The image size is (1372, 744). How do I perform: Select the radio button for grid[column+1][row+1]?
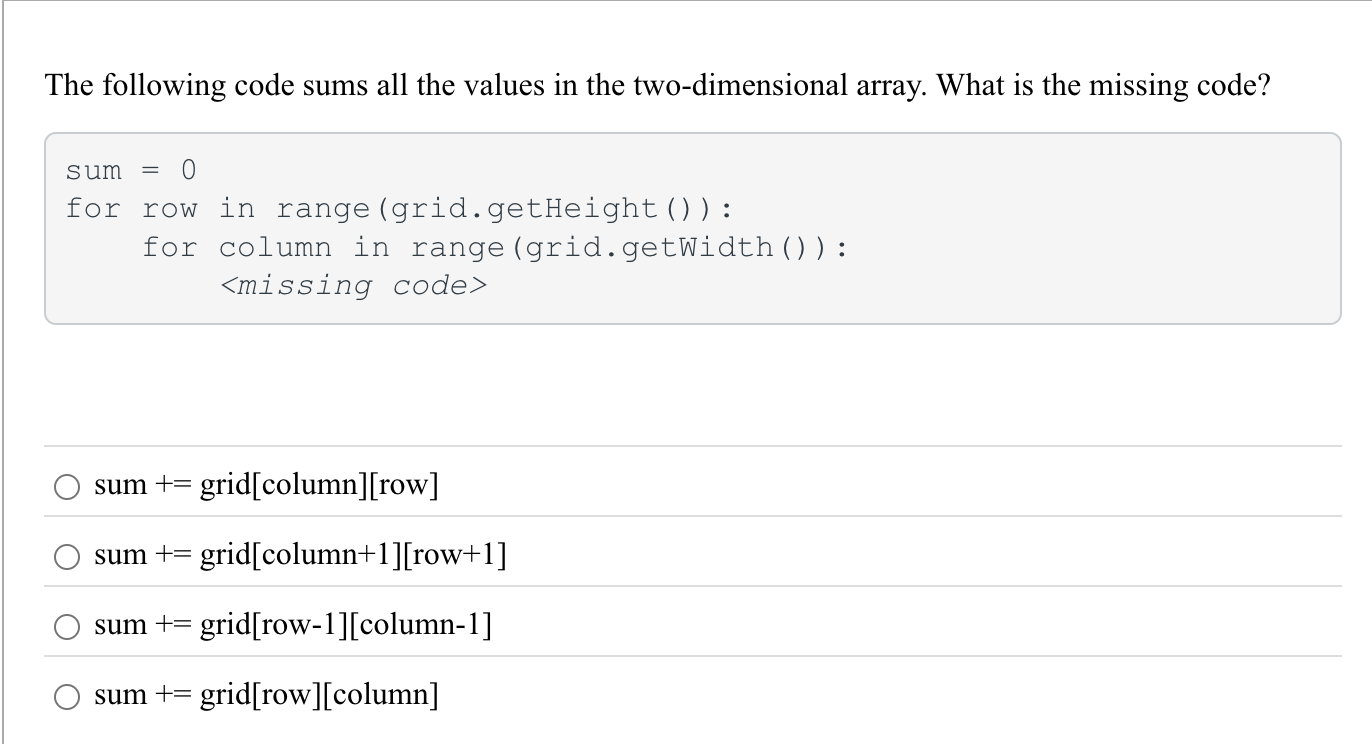[67, 557]
